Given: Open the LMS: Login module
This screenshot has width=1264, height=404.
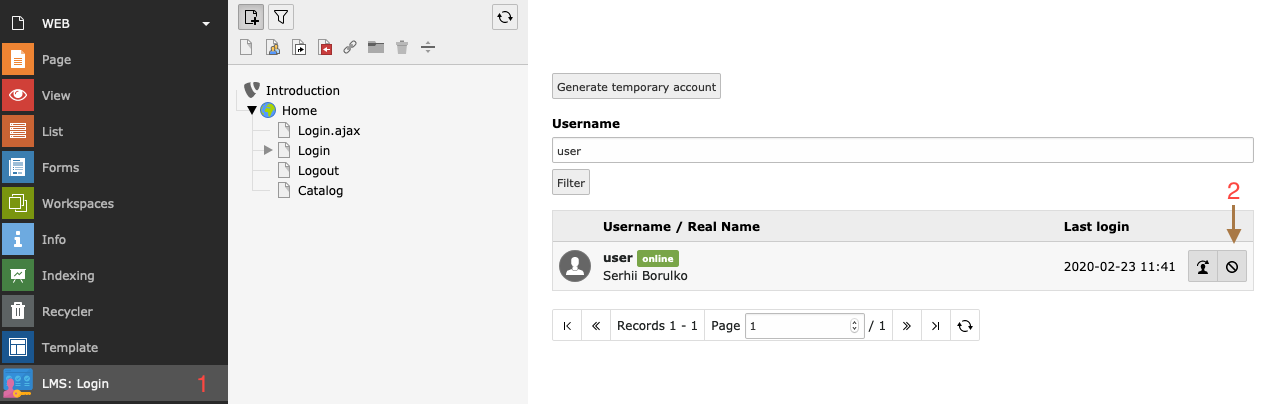Looking at the screenshot, I should [x=114, y=384].
